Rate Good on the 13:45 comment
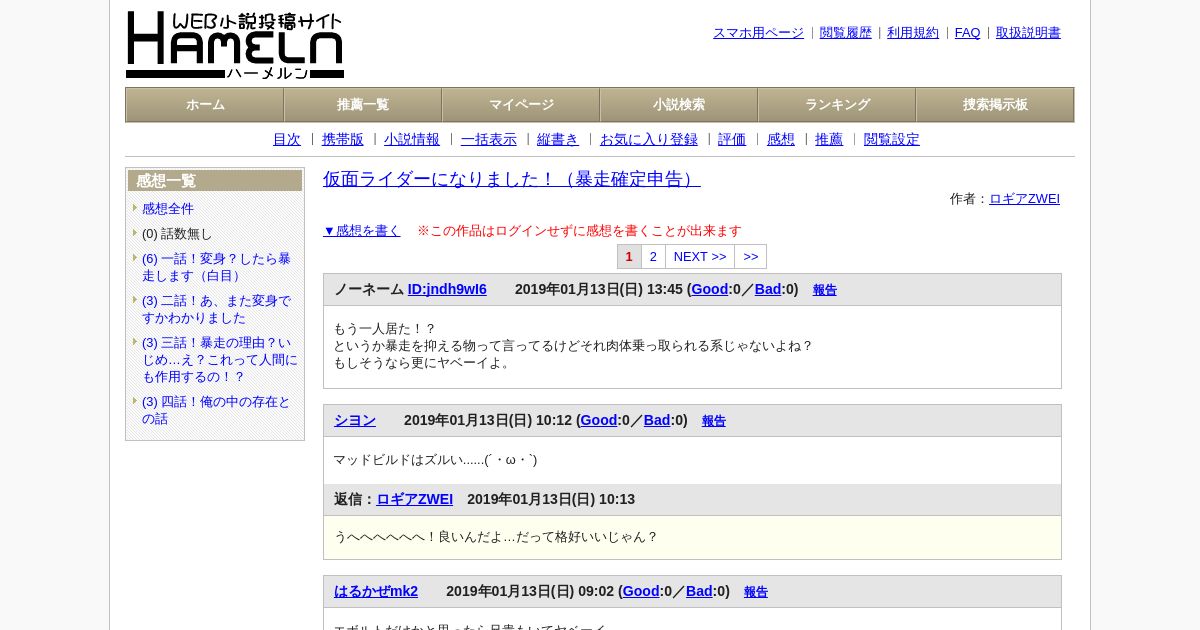The image size is (1200, 630). [710, 290]
